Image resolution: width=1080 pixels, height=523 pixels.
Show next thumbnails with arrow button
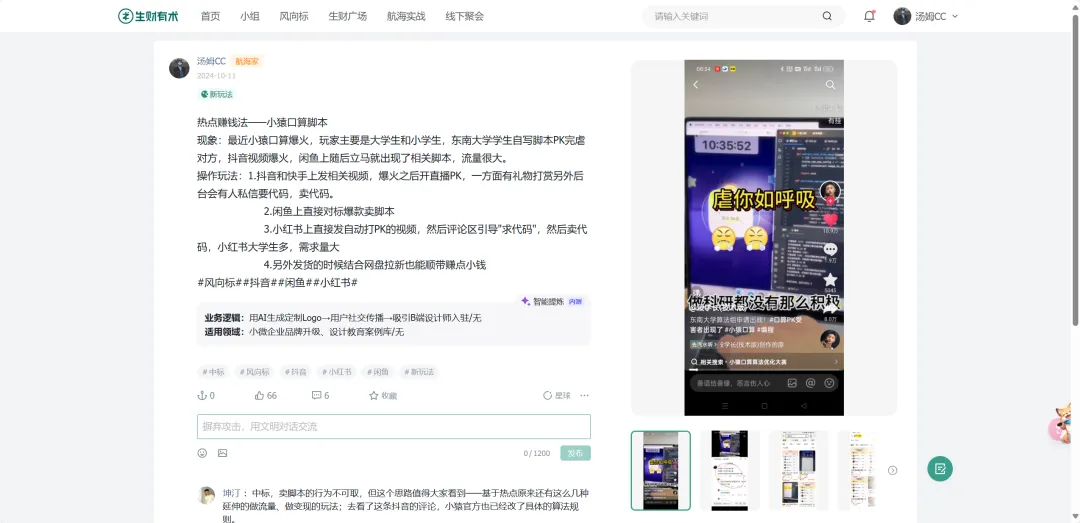click(893, 471)
